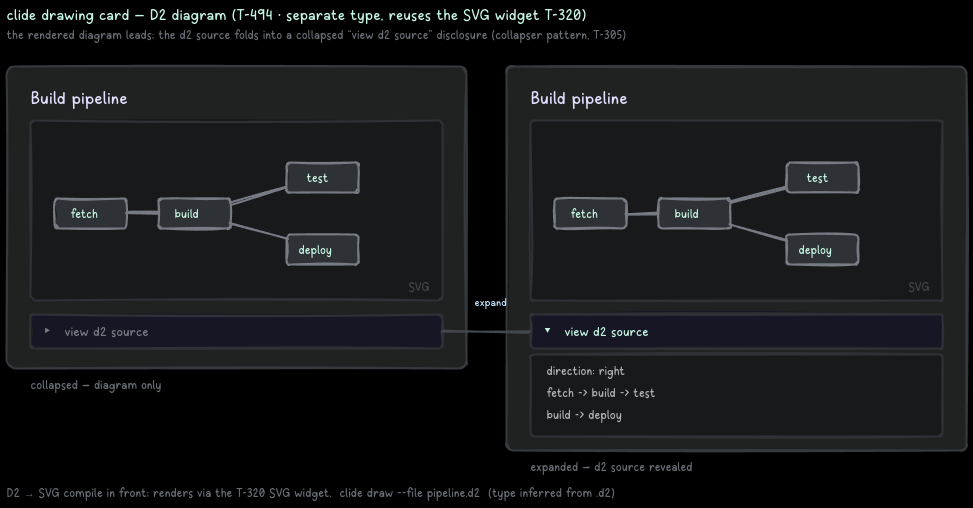Select the fetch node in left diagram
This screenshot has height=508, width=973.
coord(91,213)
